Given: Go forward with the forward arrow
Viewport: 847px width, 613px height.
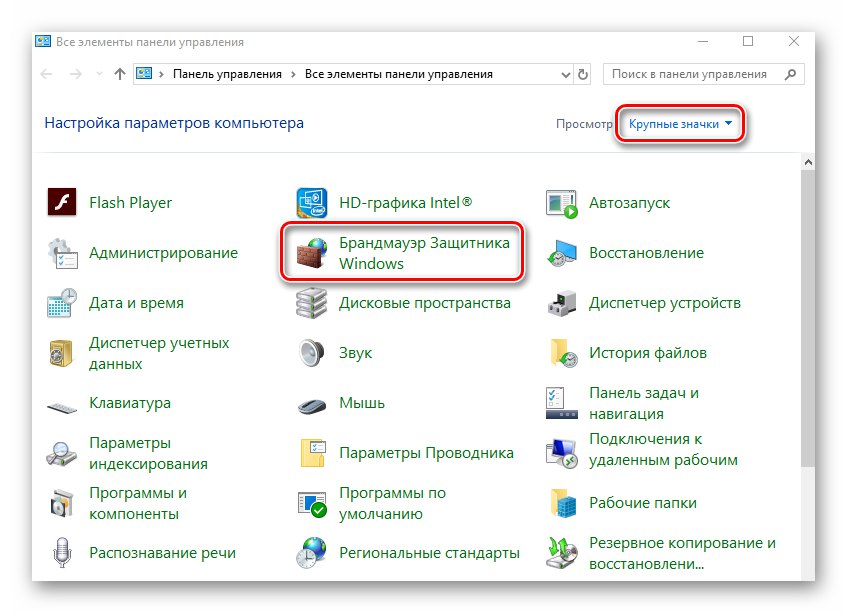Looking at the screenshot, I should [76, 74].
